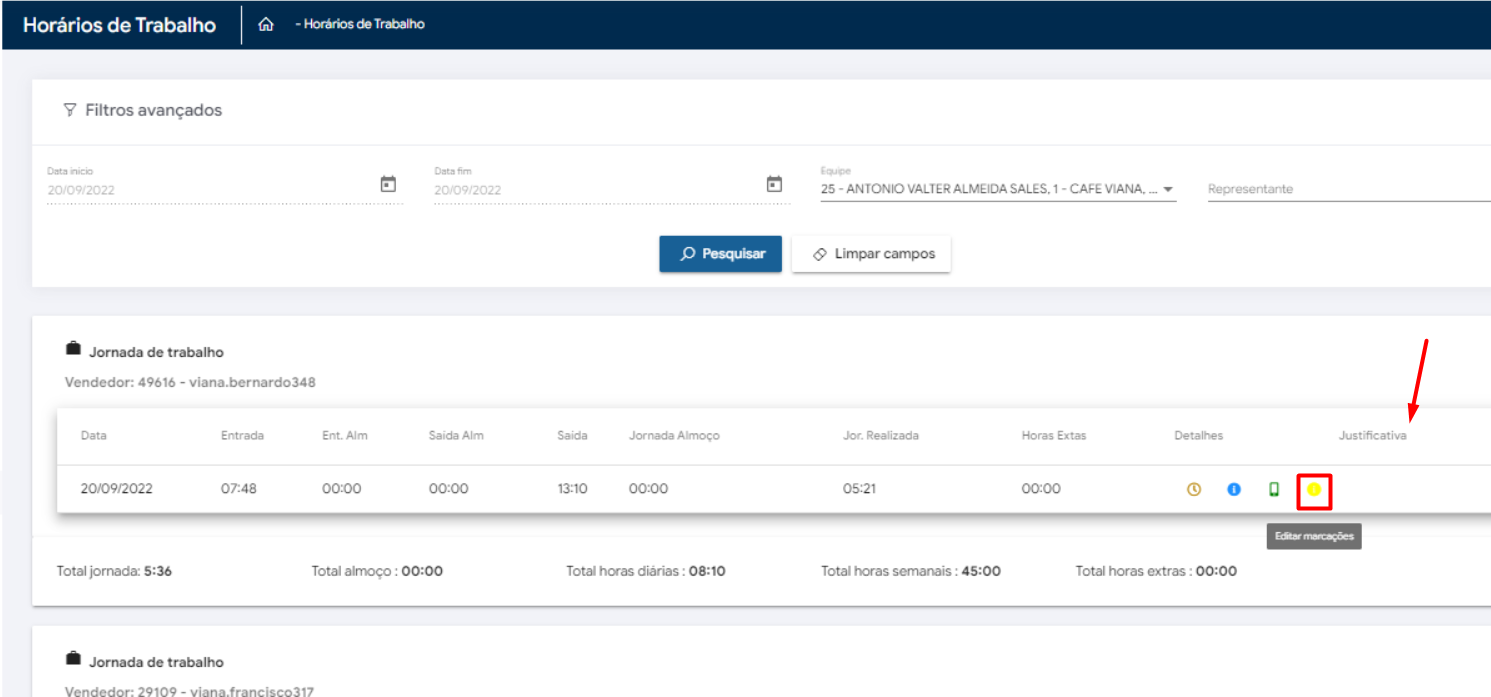Click the Horários de Trabalho page title
Screen dimensions: 1491x697
119,25
